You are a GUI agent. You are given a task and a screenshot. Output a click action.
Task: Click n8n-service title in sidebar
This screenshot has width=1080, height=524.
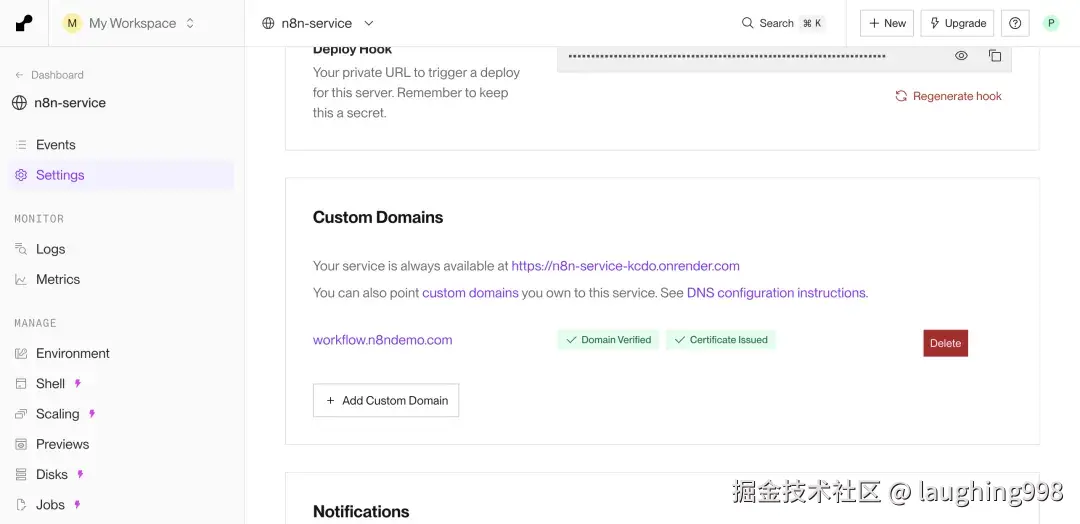point(70,103)
